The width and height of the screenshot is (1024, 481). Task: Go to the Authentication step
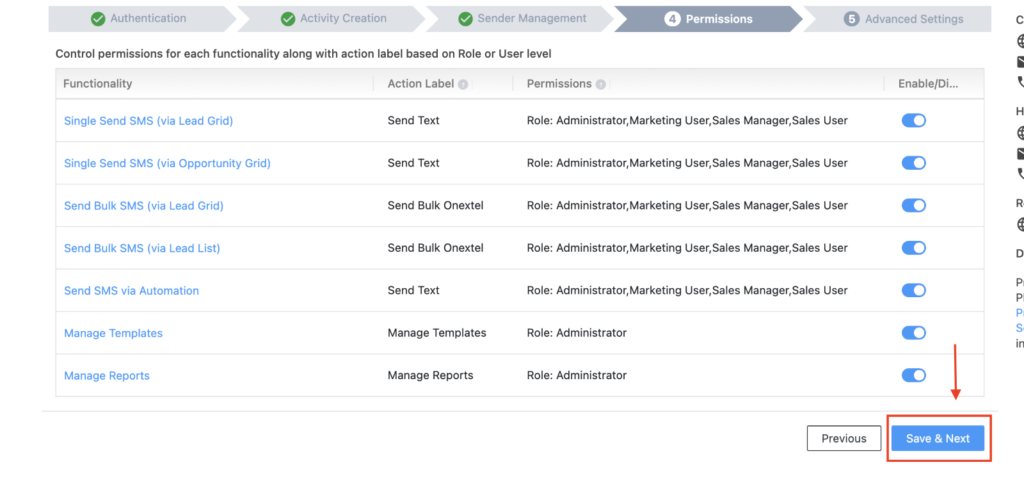pyautogui.click(x=140, y=19)
